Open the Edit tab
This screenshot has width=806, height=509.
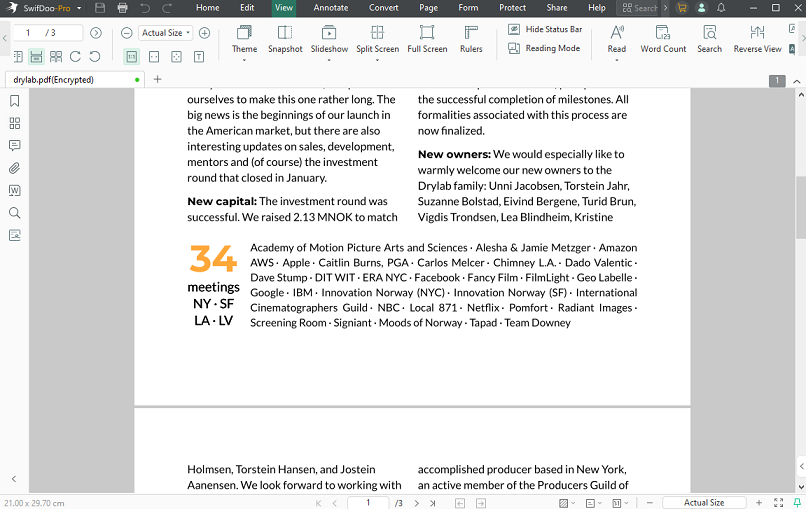(247, 8)
